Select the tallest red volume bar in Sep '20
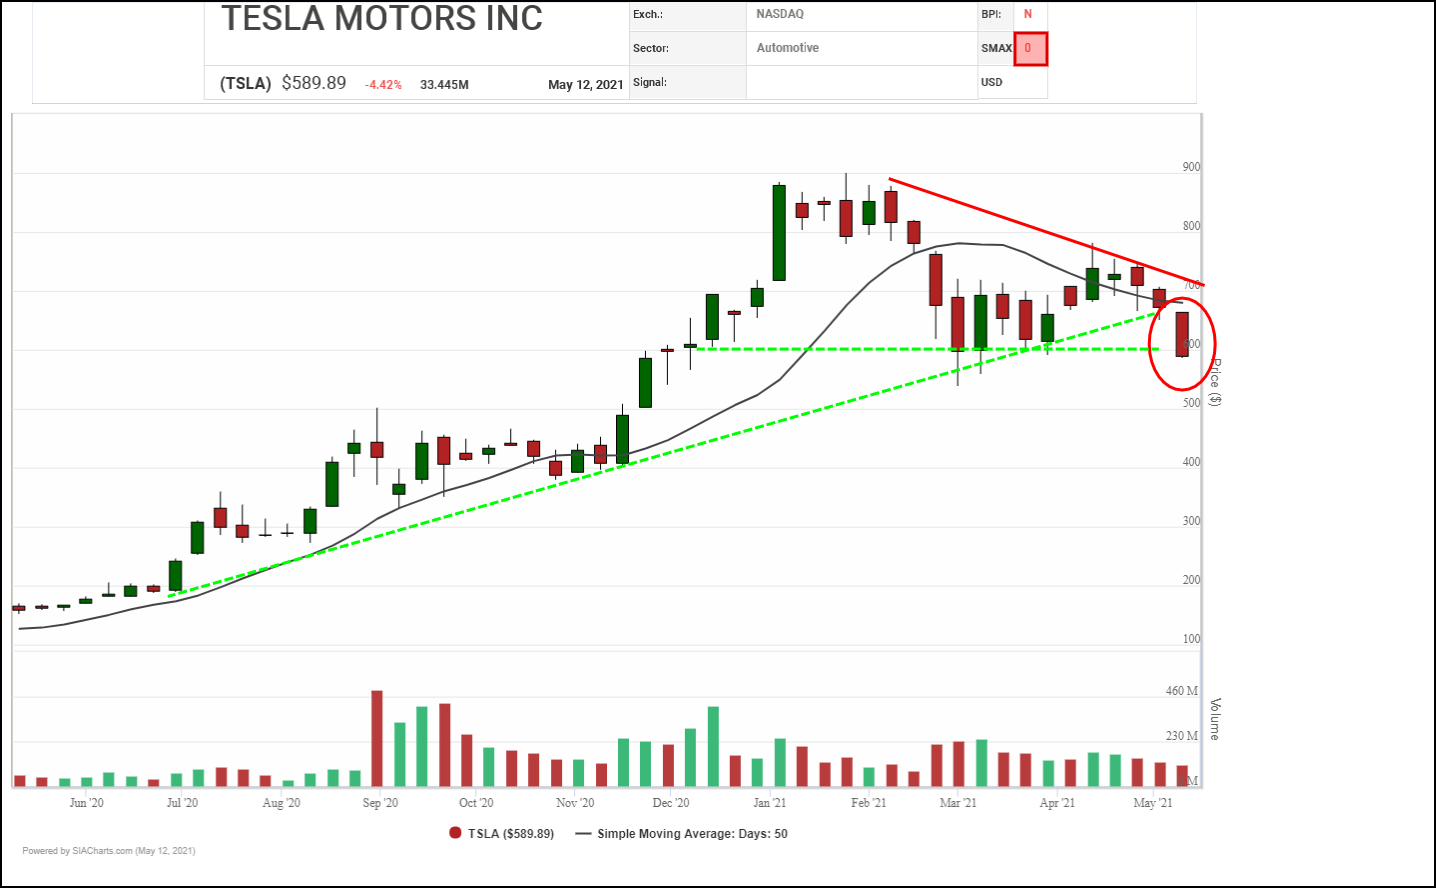Screen dimensions: 1436x888 tap(377, 738)
